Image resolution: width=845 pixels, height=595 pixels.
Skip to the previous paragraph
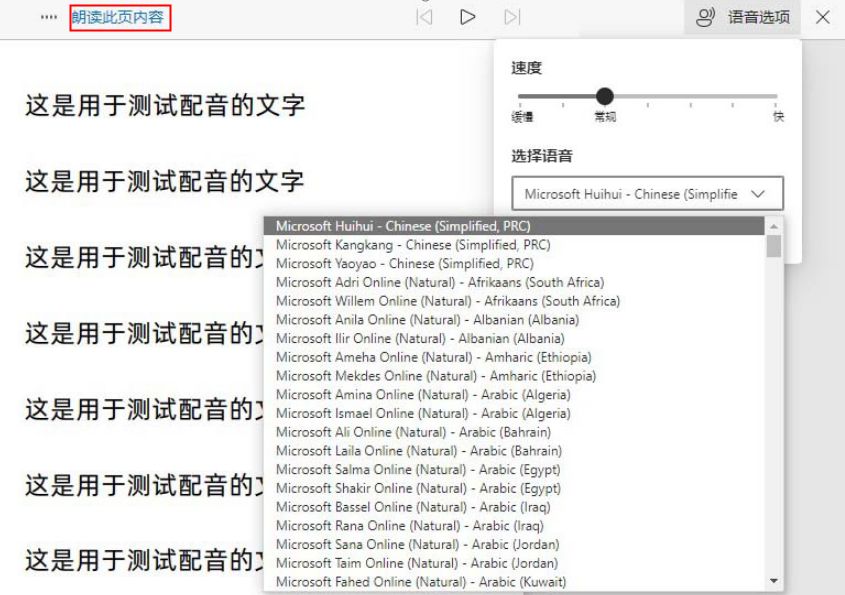(x=425, y=17)
